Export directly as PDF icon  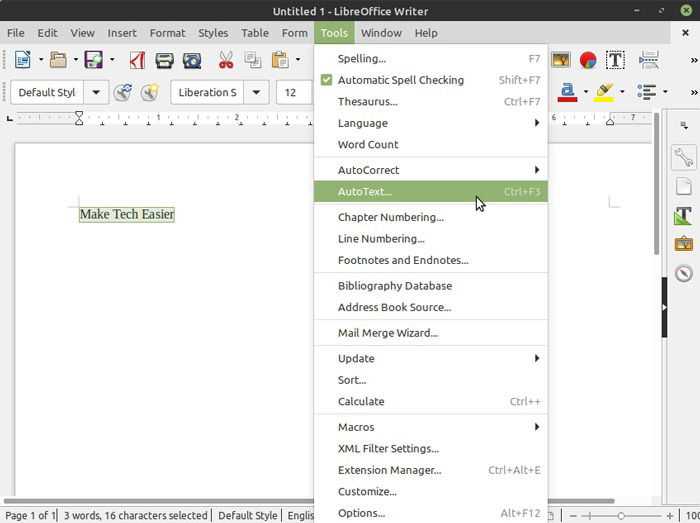point(137,60)
